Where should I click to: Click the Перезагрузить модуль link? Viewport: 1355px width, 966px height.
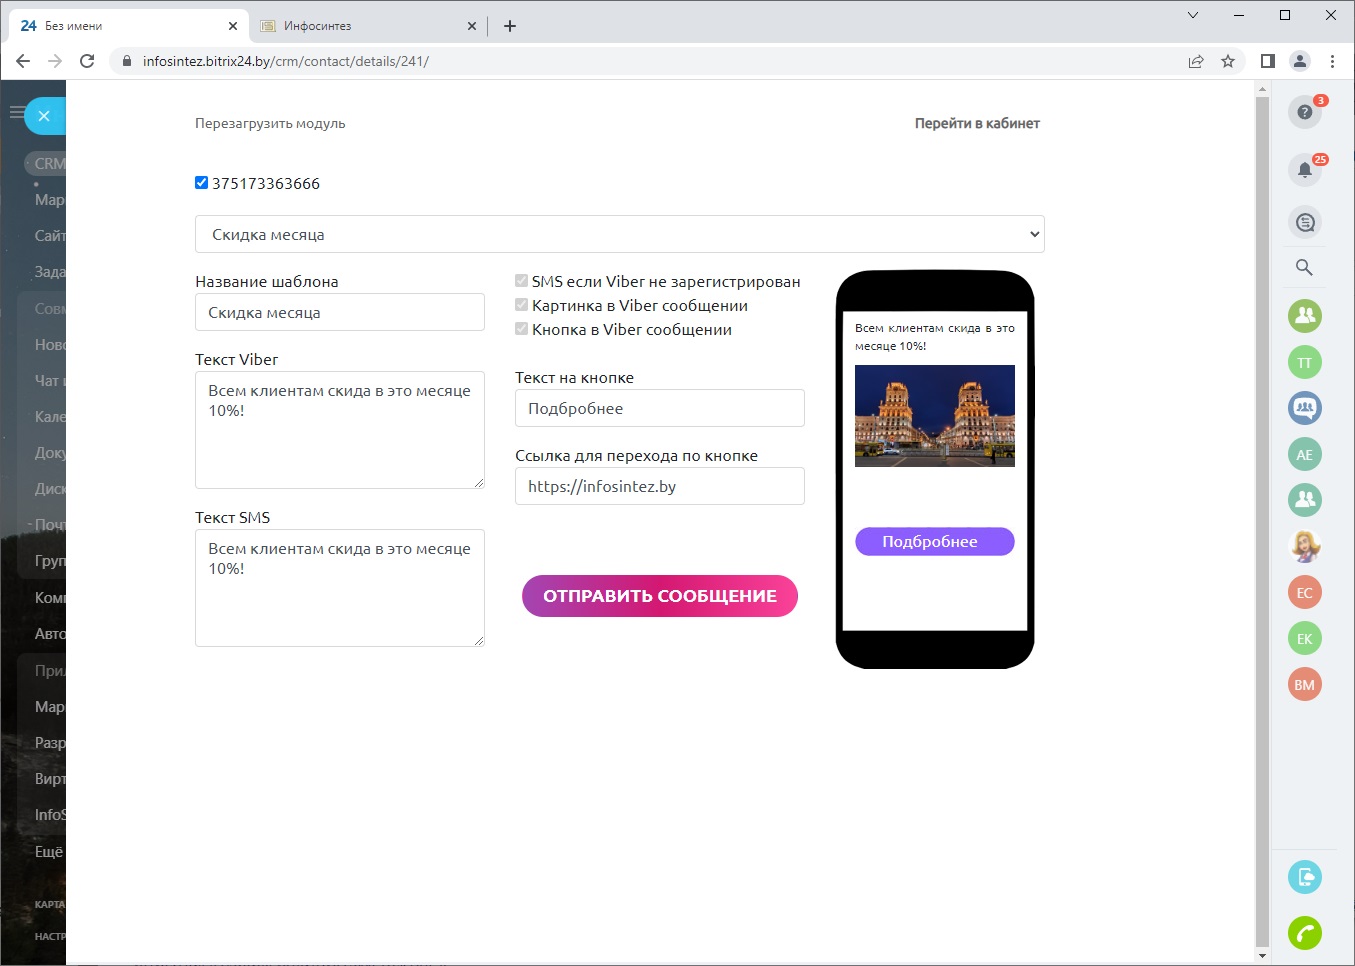click(x=270, y=123)
